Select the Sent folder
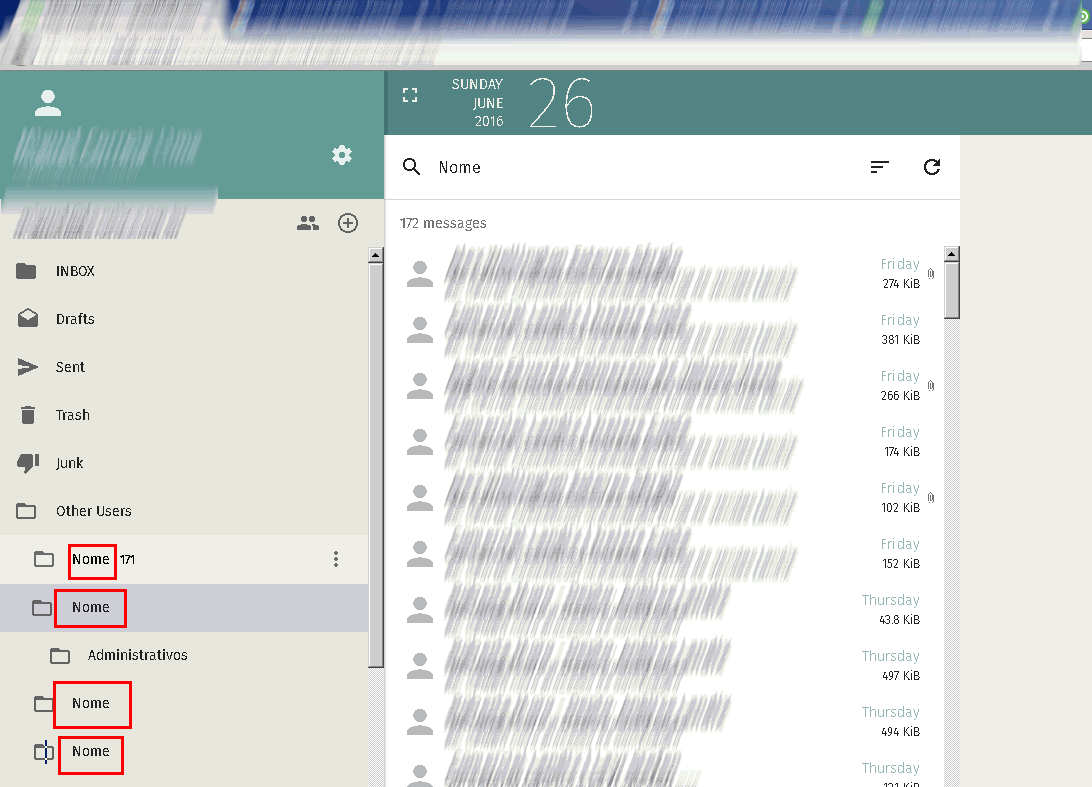 pyautogui.click(x=70, y=367)
